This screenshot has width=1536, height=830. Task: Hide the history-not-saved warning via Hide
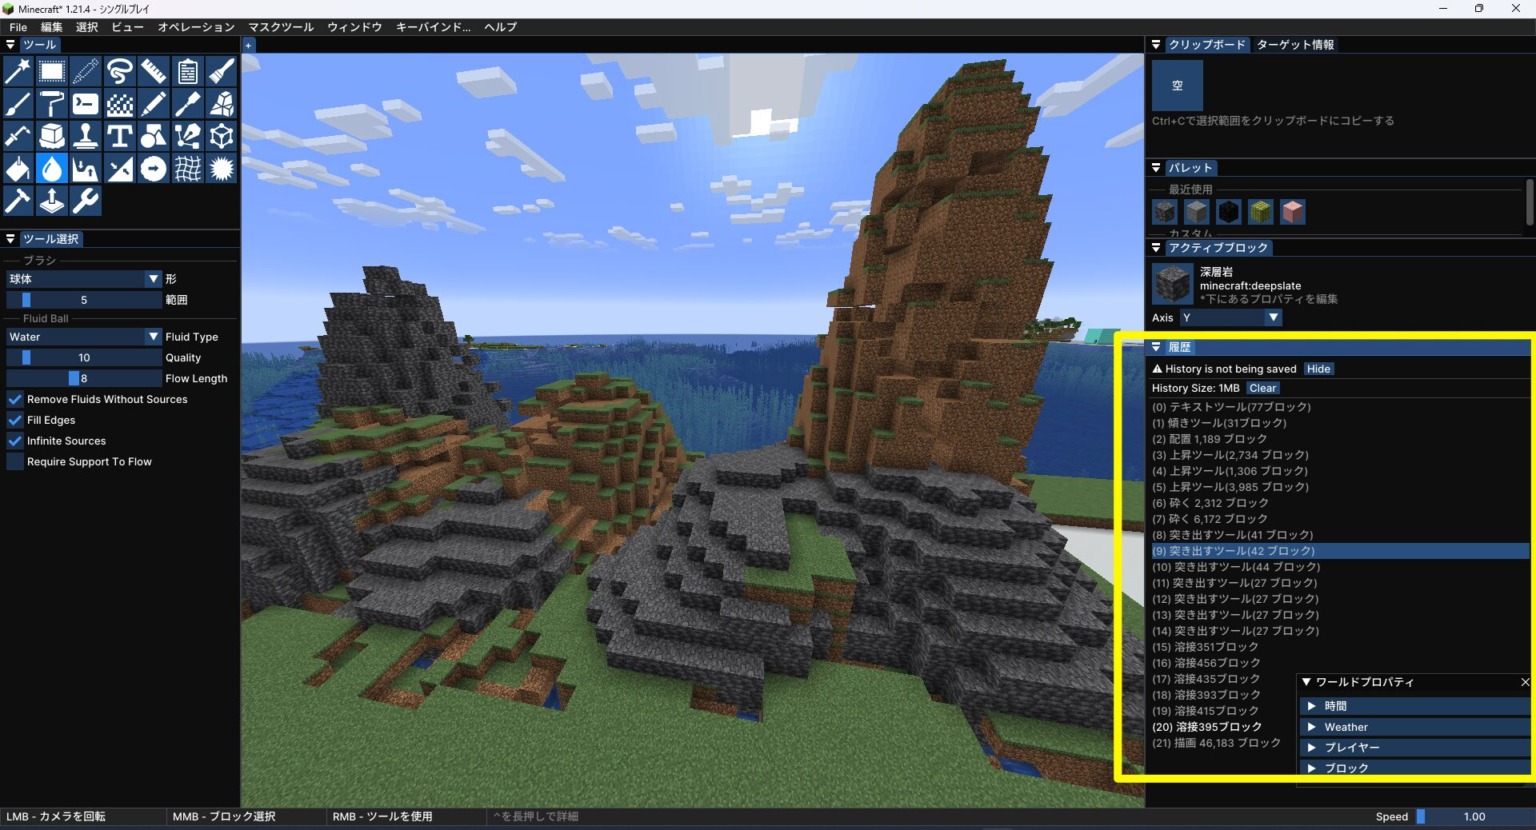pyautogui.click(x=1318, y=368)
